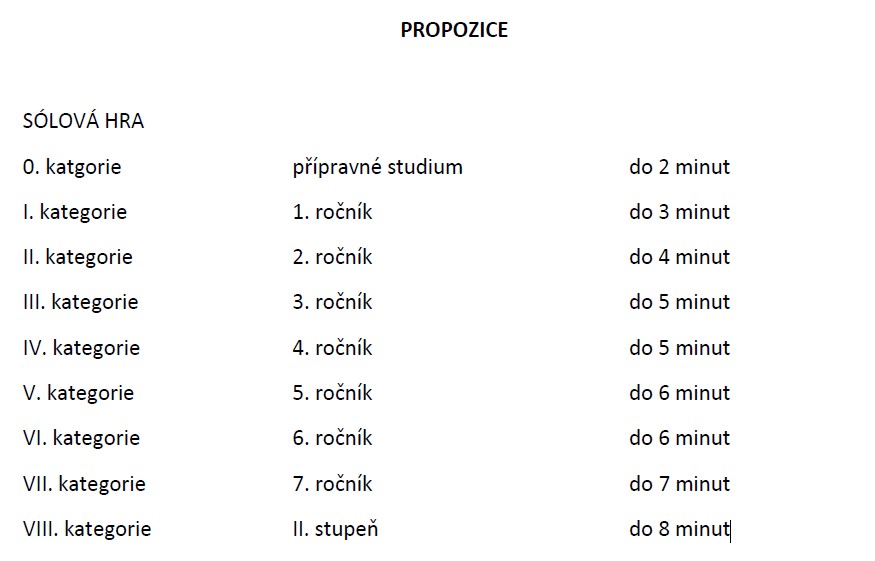Click 'II. stupeň' text
This screenshot has height=561, width=875.
tap(335, 529)
